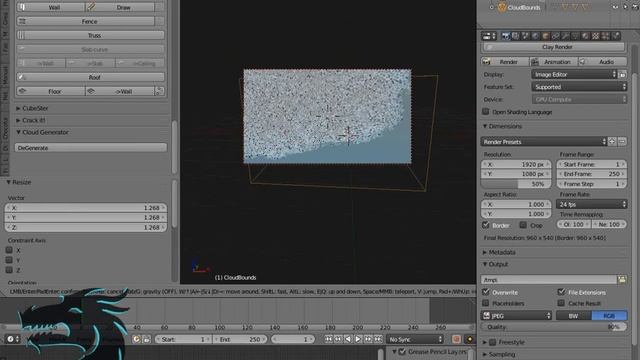Click the Audio button
The image size is (640, 360).
pyautogui.click(x=602, y=62)
